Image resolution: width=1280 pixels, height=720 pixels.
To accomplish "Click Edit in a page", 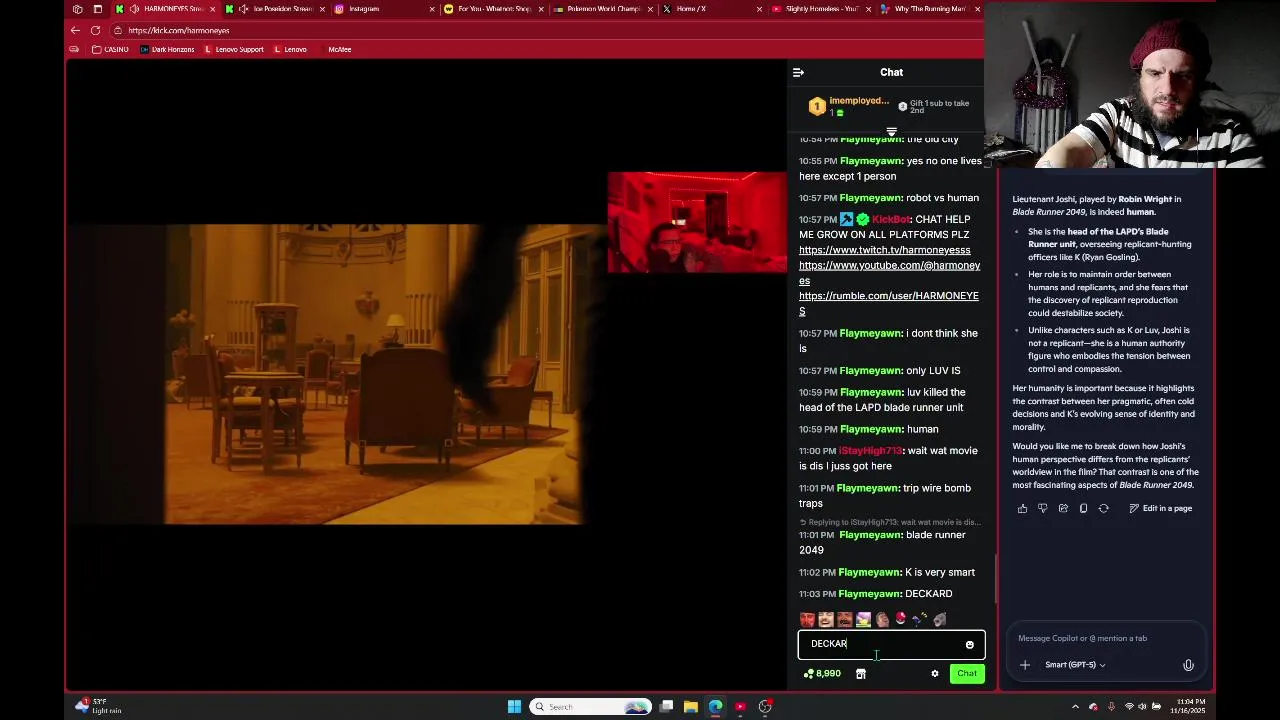I will point(1161,509).
